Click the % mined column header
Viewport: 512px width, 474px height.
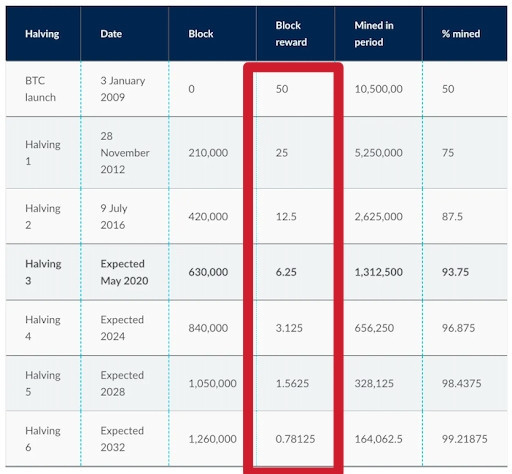461,34
